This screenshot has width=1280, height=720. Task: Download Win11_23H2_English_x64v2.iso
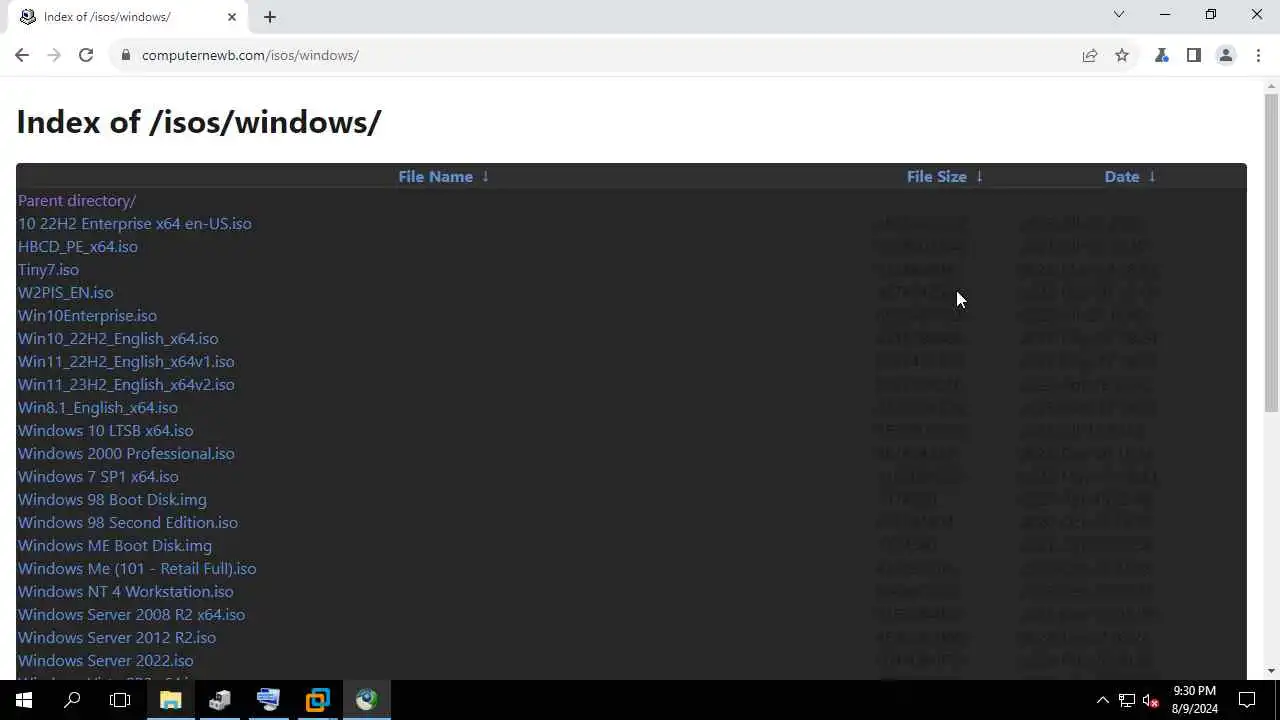coord(126,384)
